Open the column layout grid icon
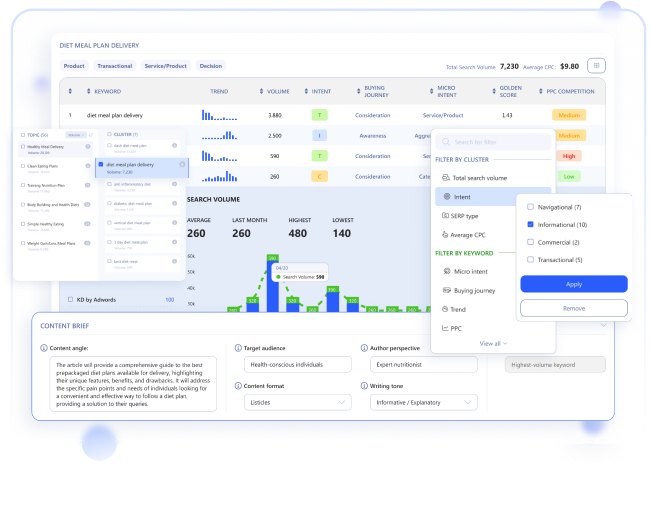The height and width of the screenshot is (509, 650). [x=596, y=65]
